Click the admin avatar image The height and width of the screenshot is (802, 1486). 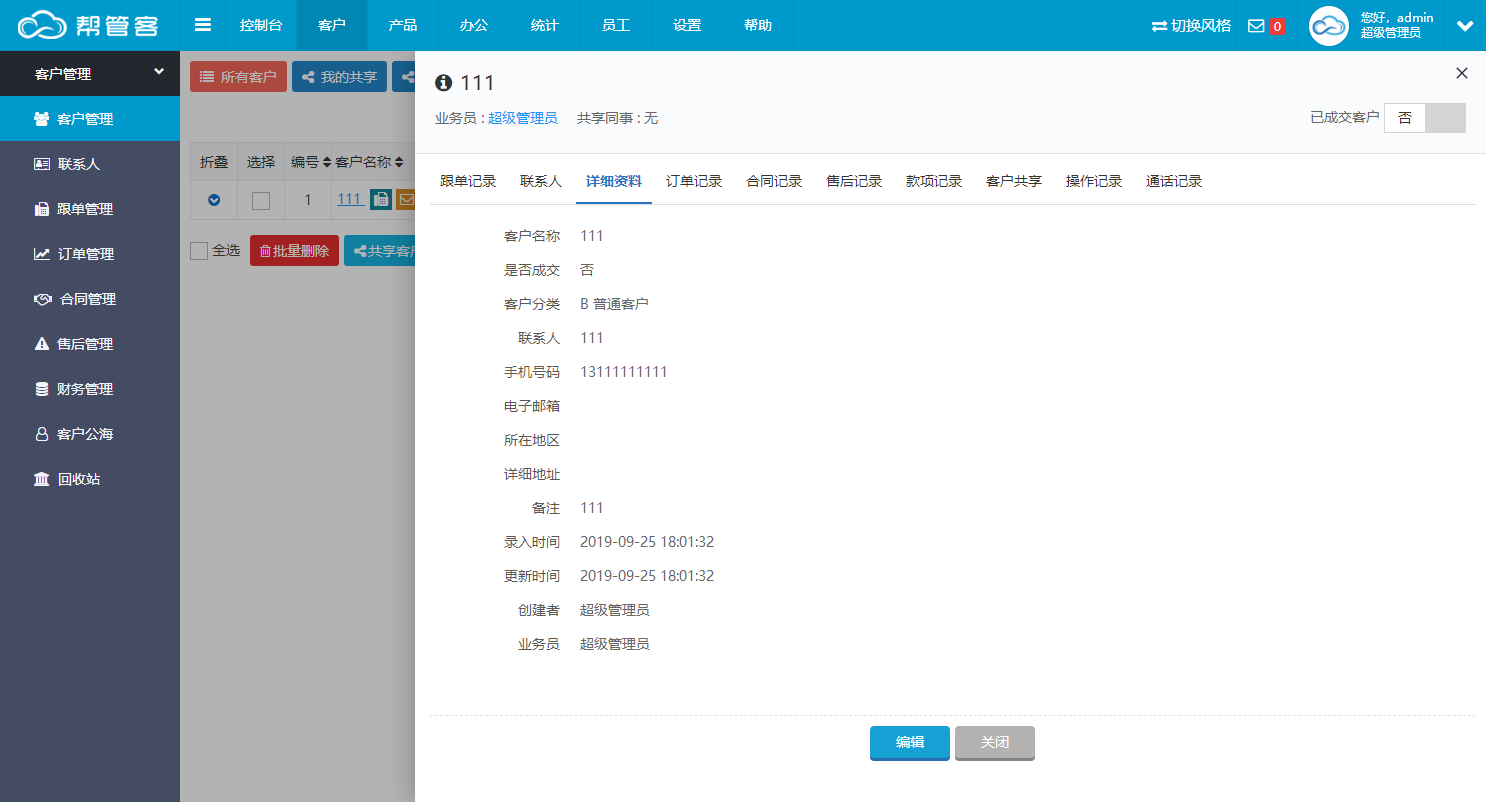point(1329,26)
